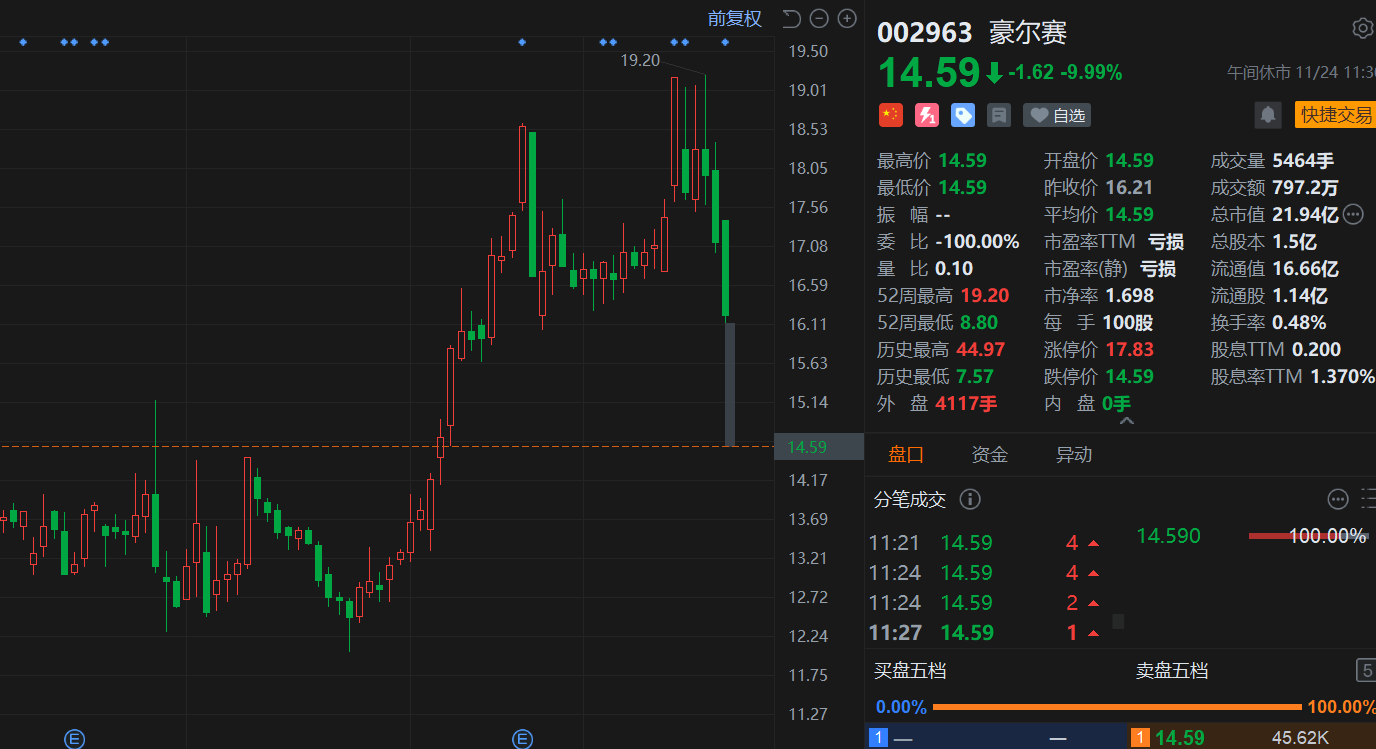Viewport: 1376px width, 749px height.
Task: Show info for 分笔成交
Action: point(970,499)
